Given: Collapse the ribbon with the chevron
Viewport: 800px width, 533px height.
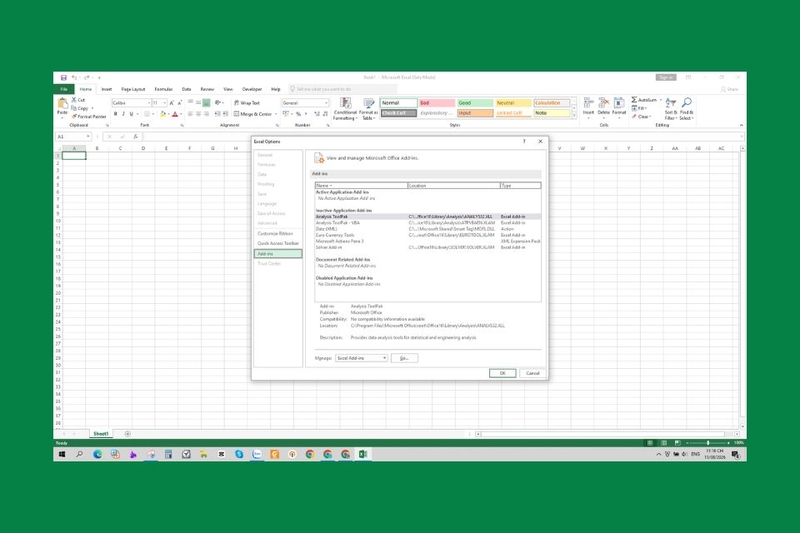Looking at the screenshot, I should [x=741, y=125].
